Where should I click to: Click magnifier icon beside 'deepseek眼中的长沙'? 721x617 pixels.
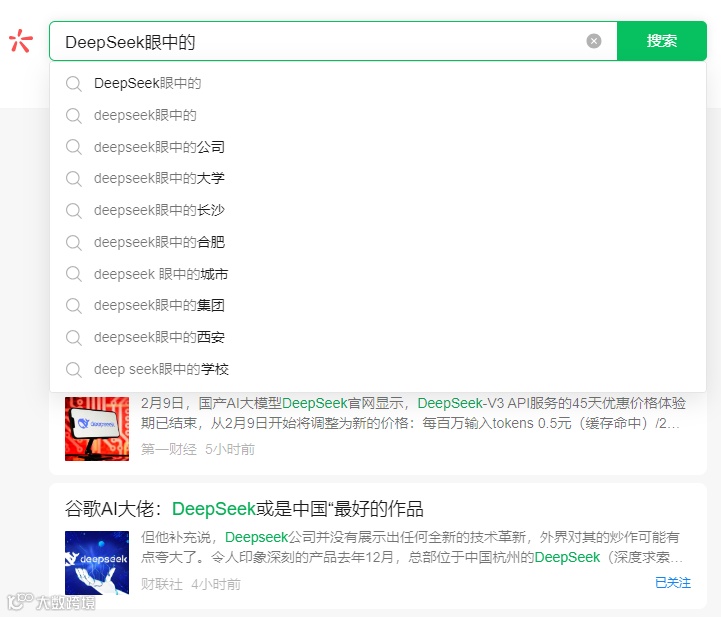pos(74,211)
